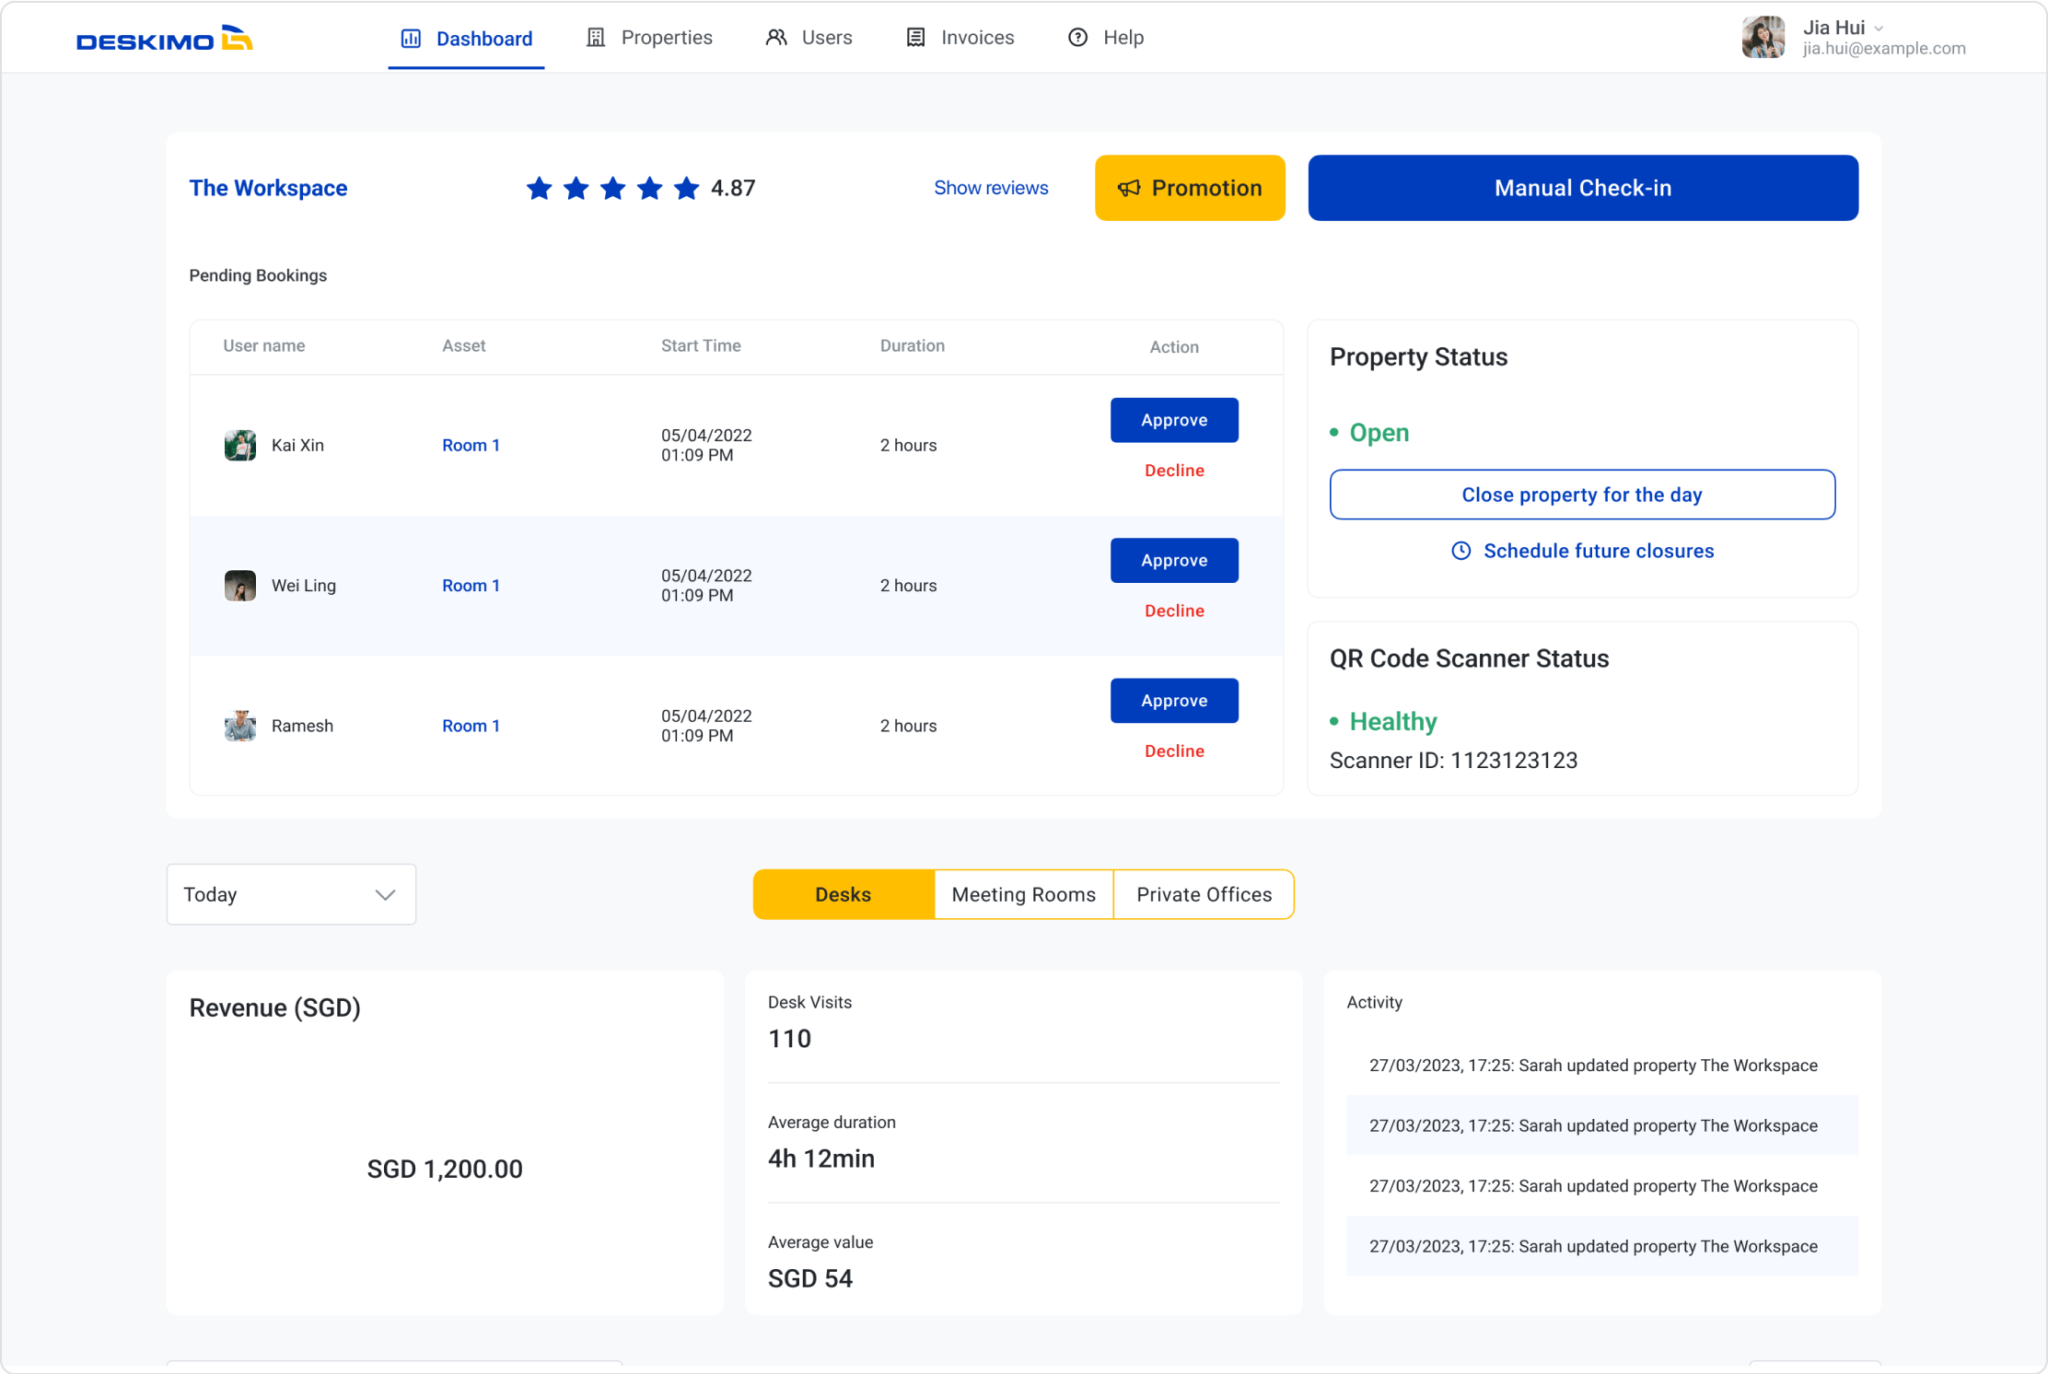This screenshot has width=2048, height=1374.
Task: Click the Properties building icon
Action: (x=596, y=38)
